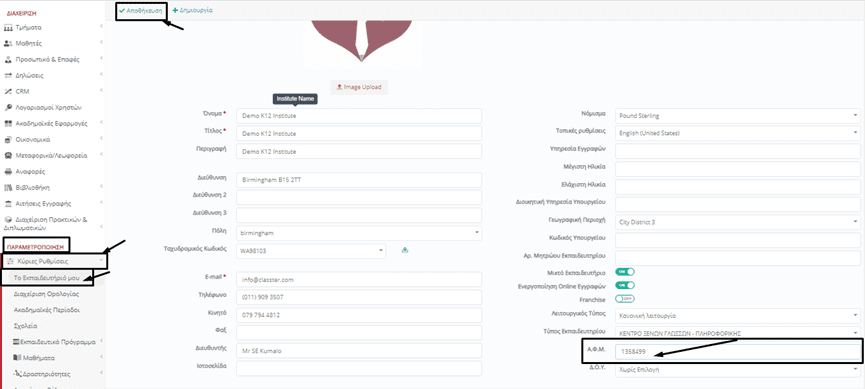Viewport: 865px width, 389px height.
Task: Click the Βιβλιοθήκη books icon
Action: click(8, 188)
